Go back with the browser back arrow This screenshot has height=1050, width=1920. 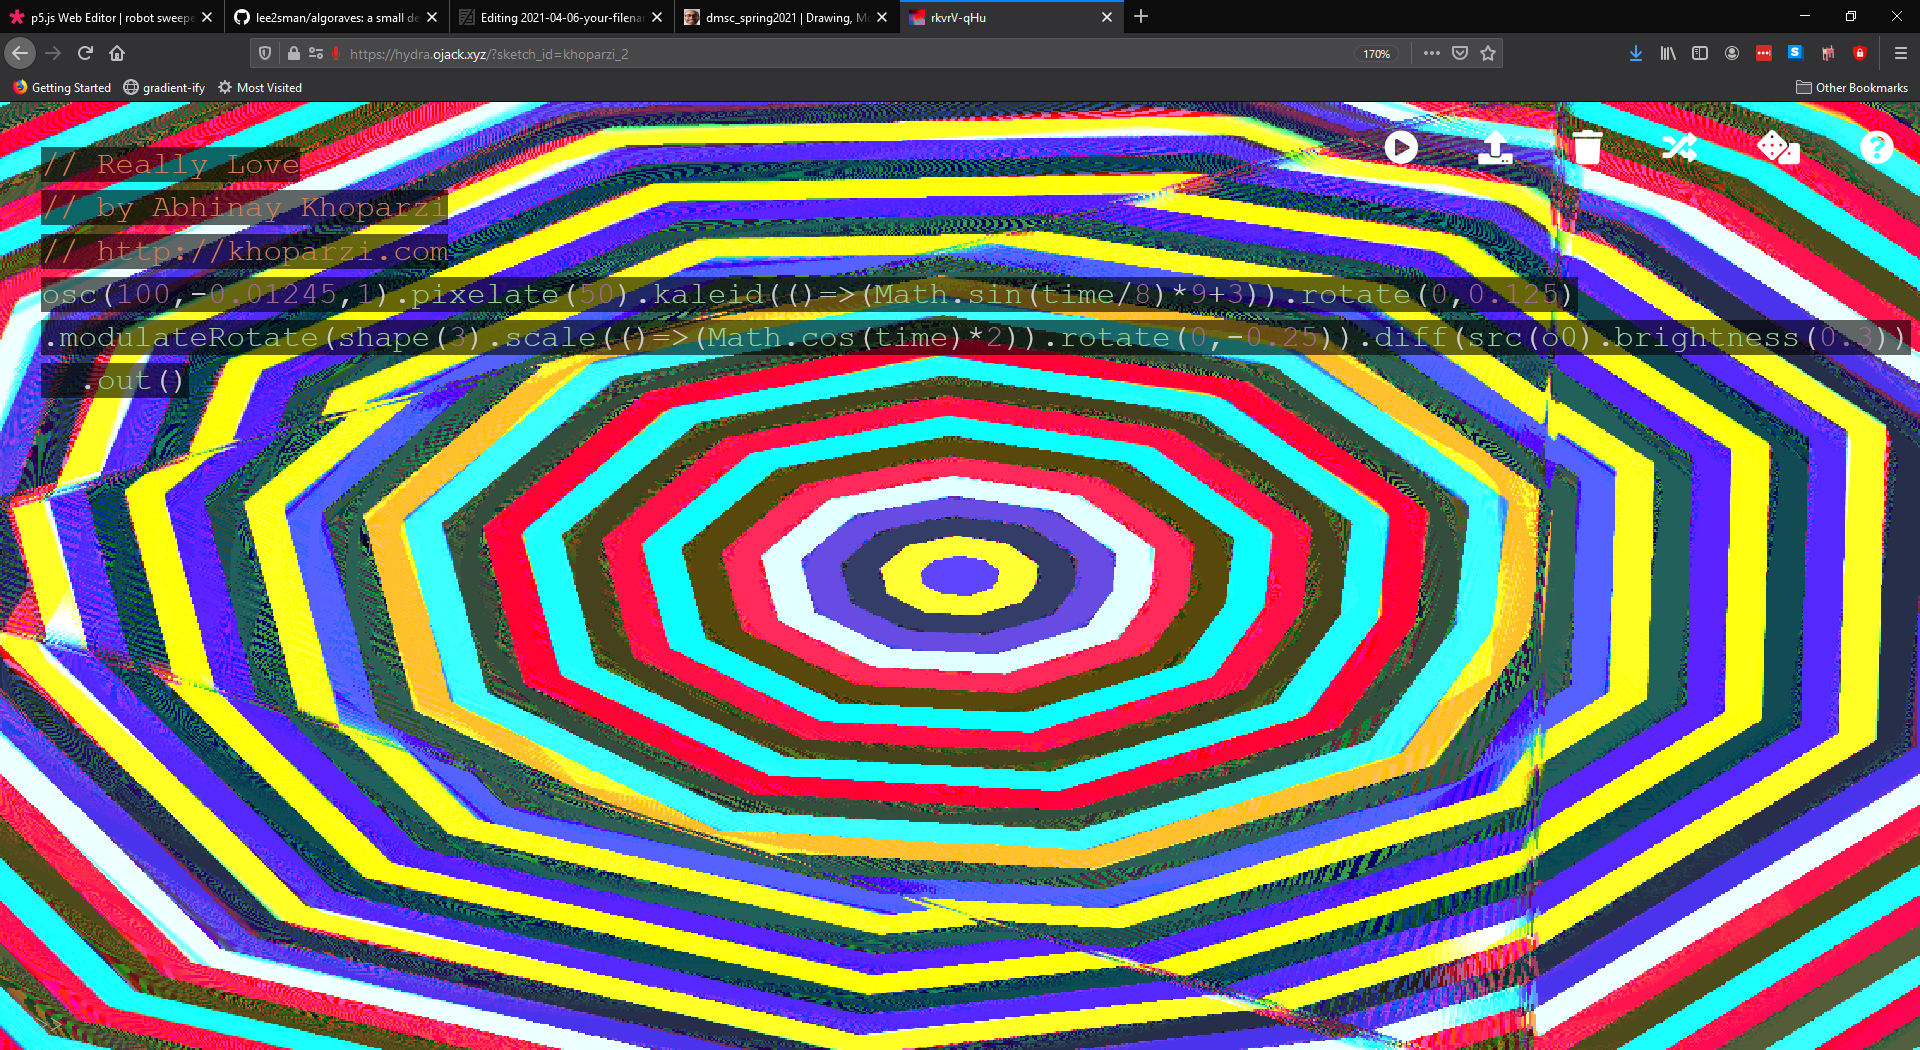[x=20, y=53]
